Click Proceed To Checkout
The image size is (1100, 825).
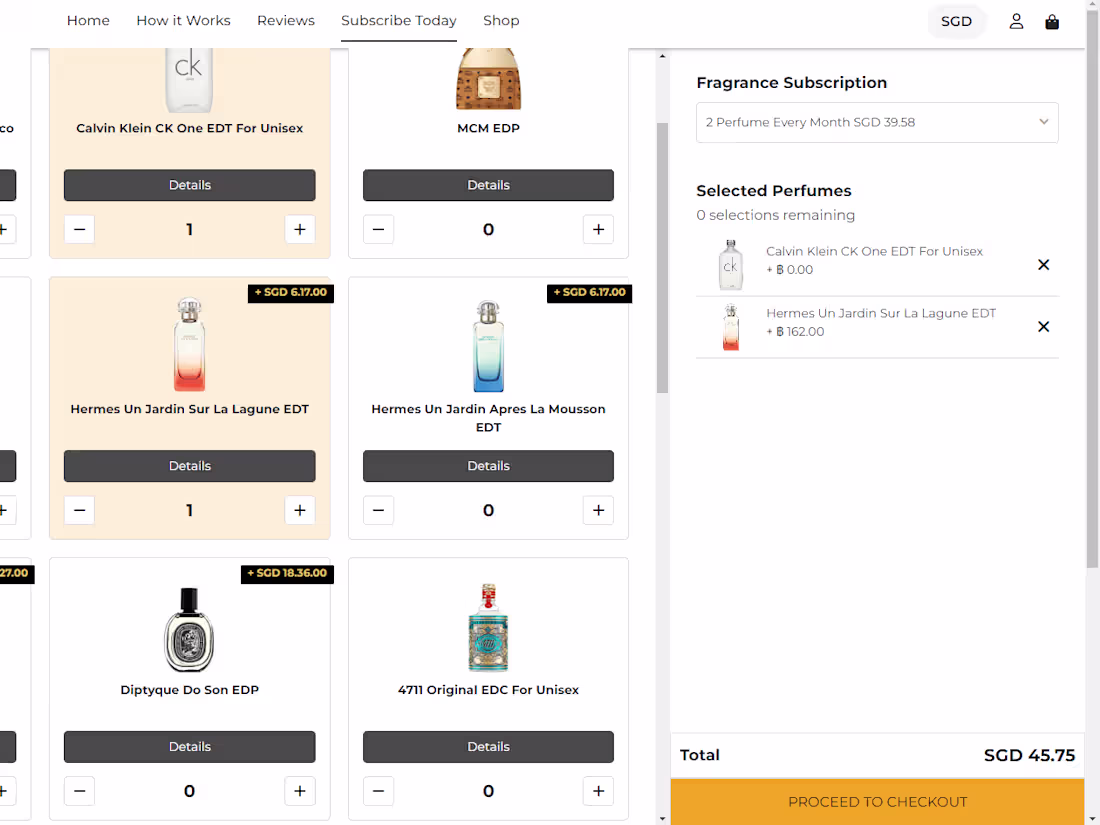(x=877, y=801)
